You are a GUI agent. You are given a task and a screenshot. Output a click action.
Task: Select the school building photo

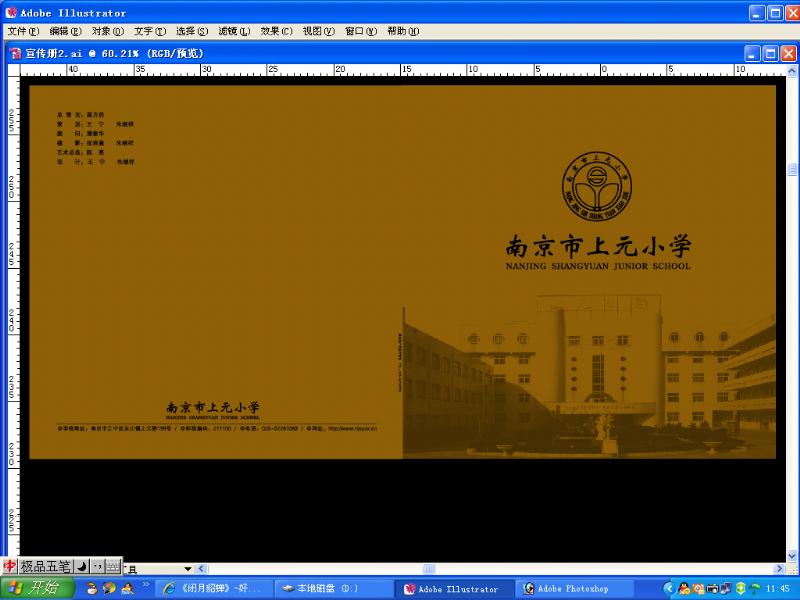589,376
